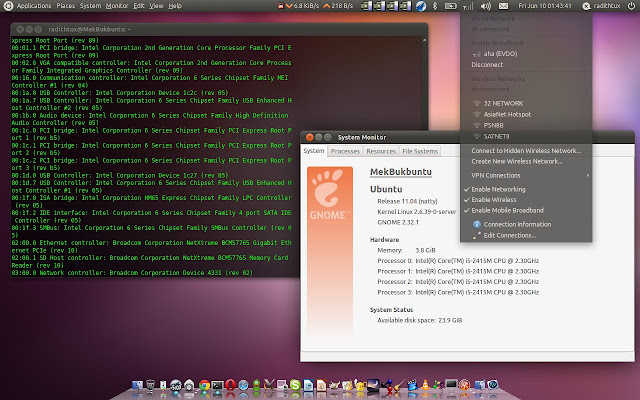Open the radithtux user menu
The height and width of the screenshot is (400, 640).
(x=601, y=6)
